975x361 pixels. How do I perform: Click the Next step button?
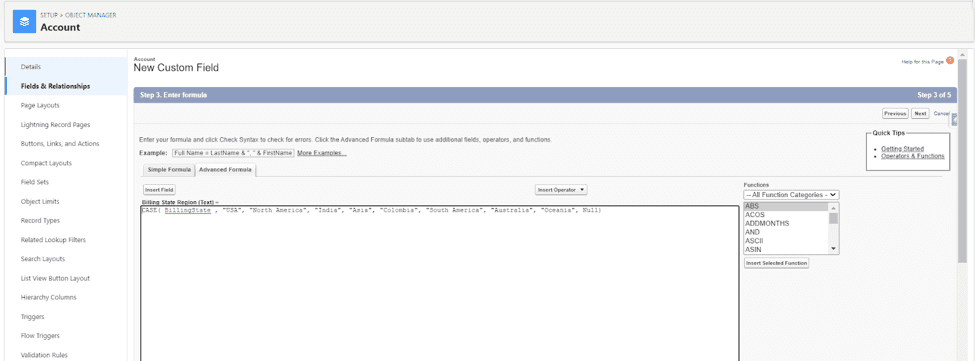click(x=920, y=114)
